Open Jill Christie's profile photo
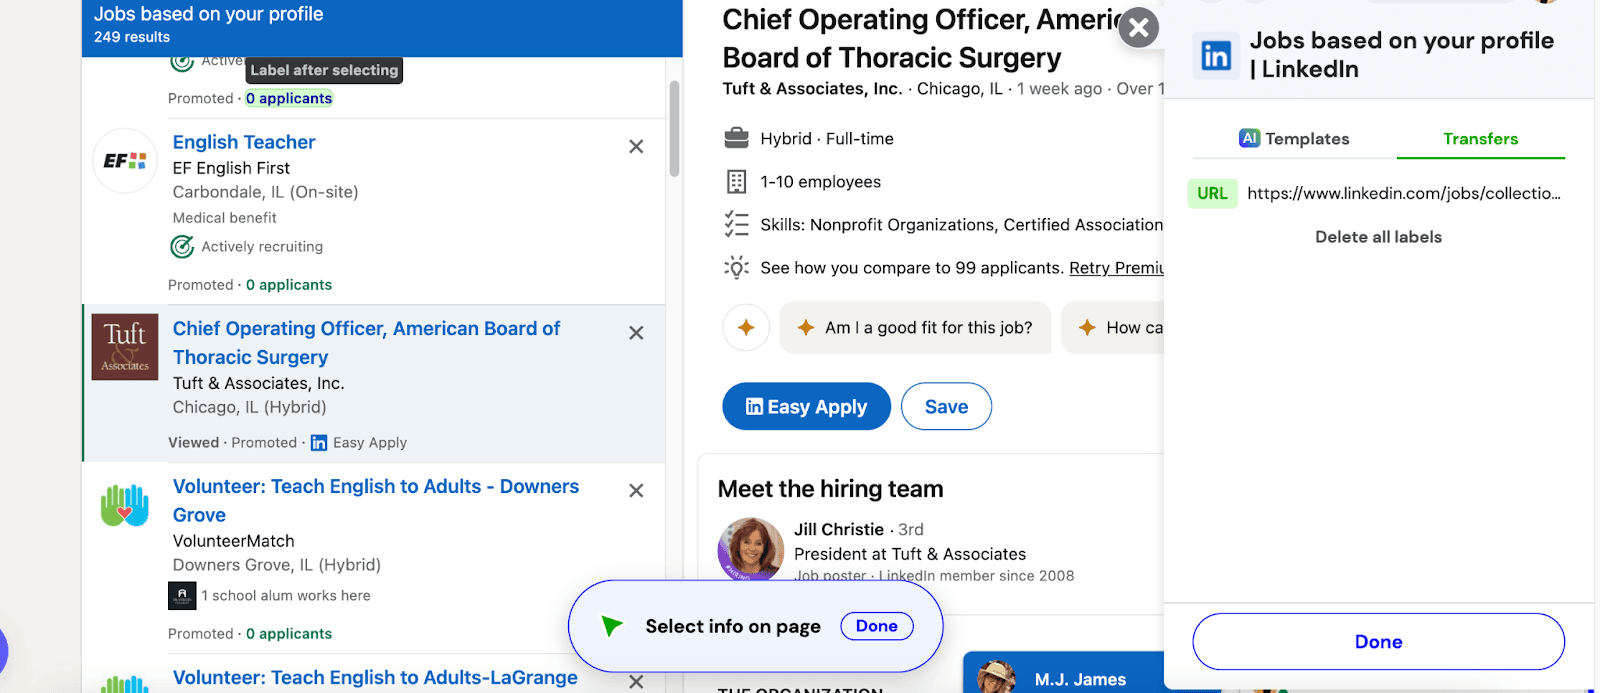1600x693 pixels. pyautogui.click(x=750, y=549)
